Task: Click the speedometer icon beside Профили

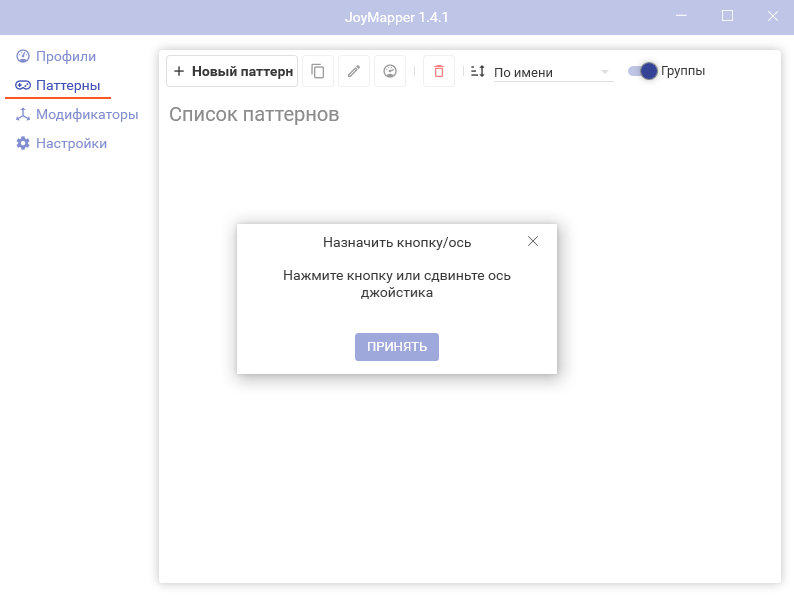Action: [23, 56]
